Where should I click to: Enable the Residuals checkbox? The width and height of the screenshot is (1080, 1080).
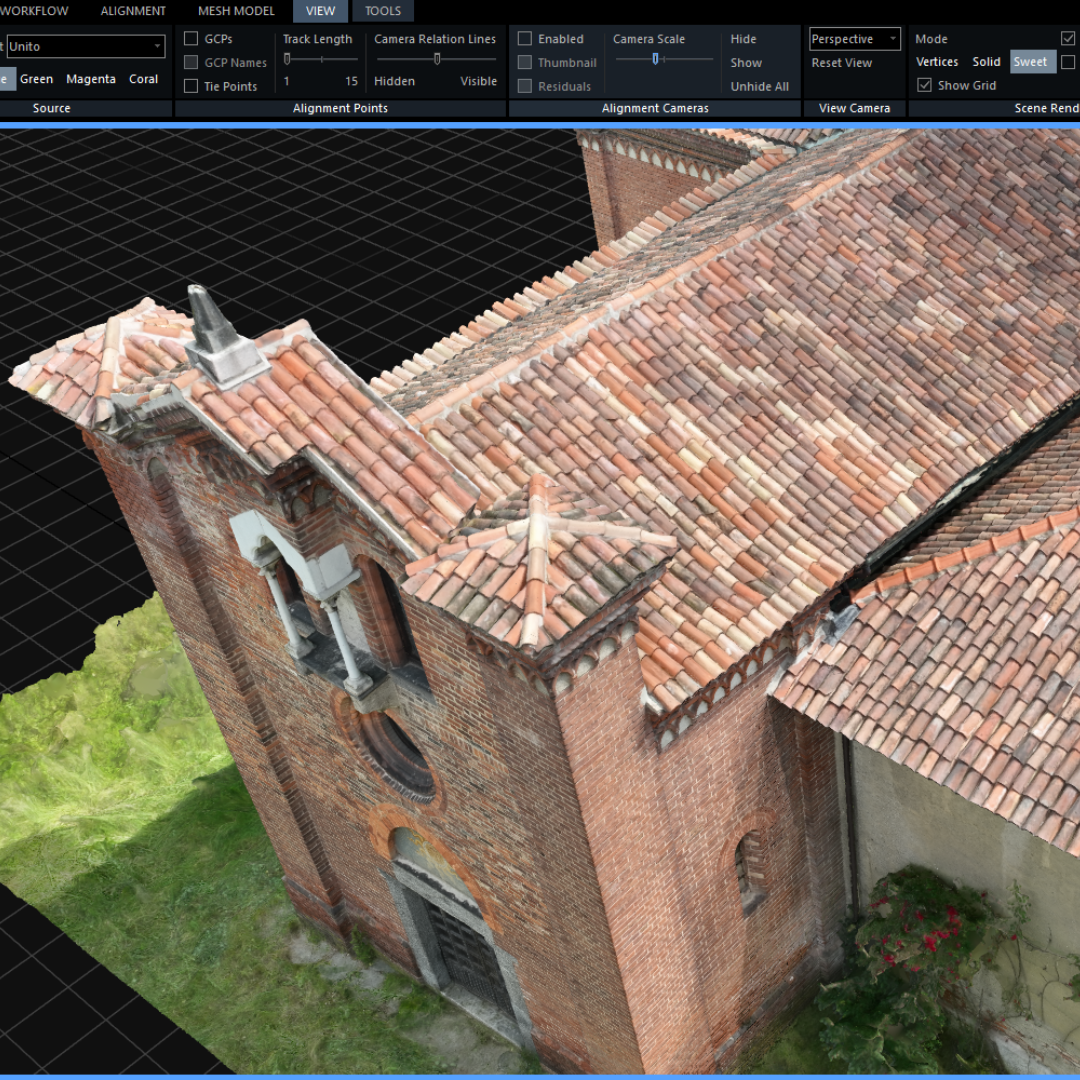click(x=525, y=86)
